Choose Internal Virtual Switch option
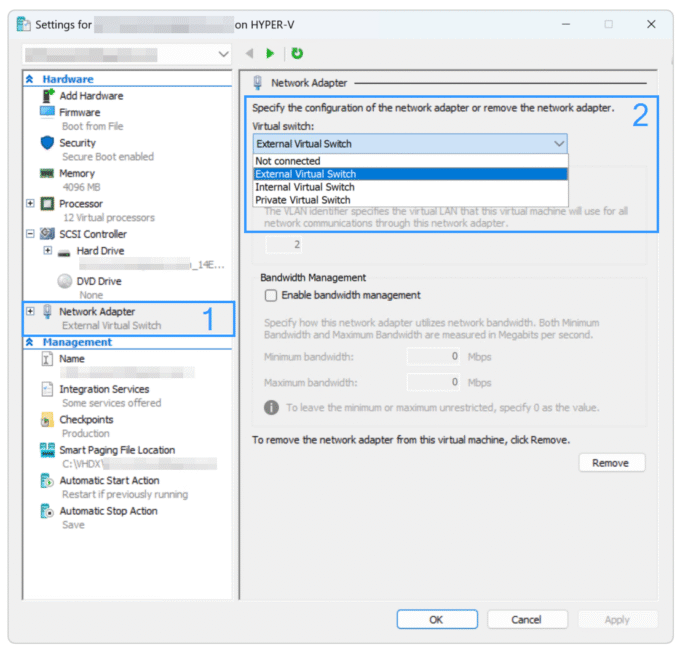 (x=410, y=187)
